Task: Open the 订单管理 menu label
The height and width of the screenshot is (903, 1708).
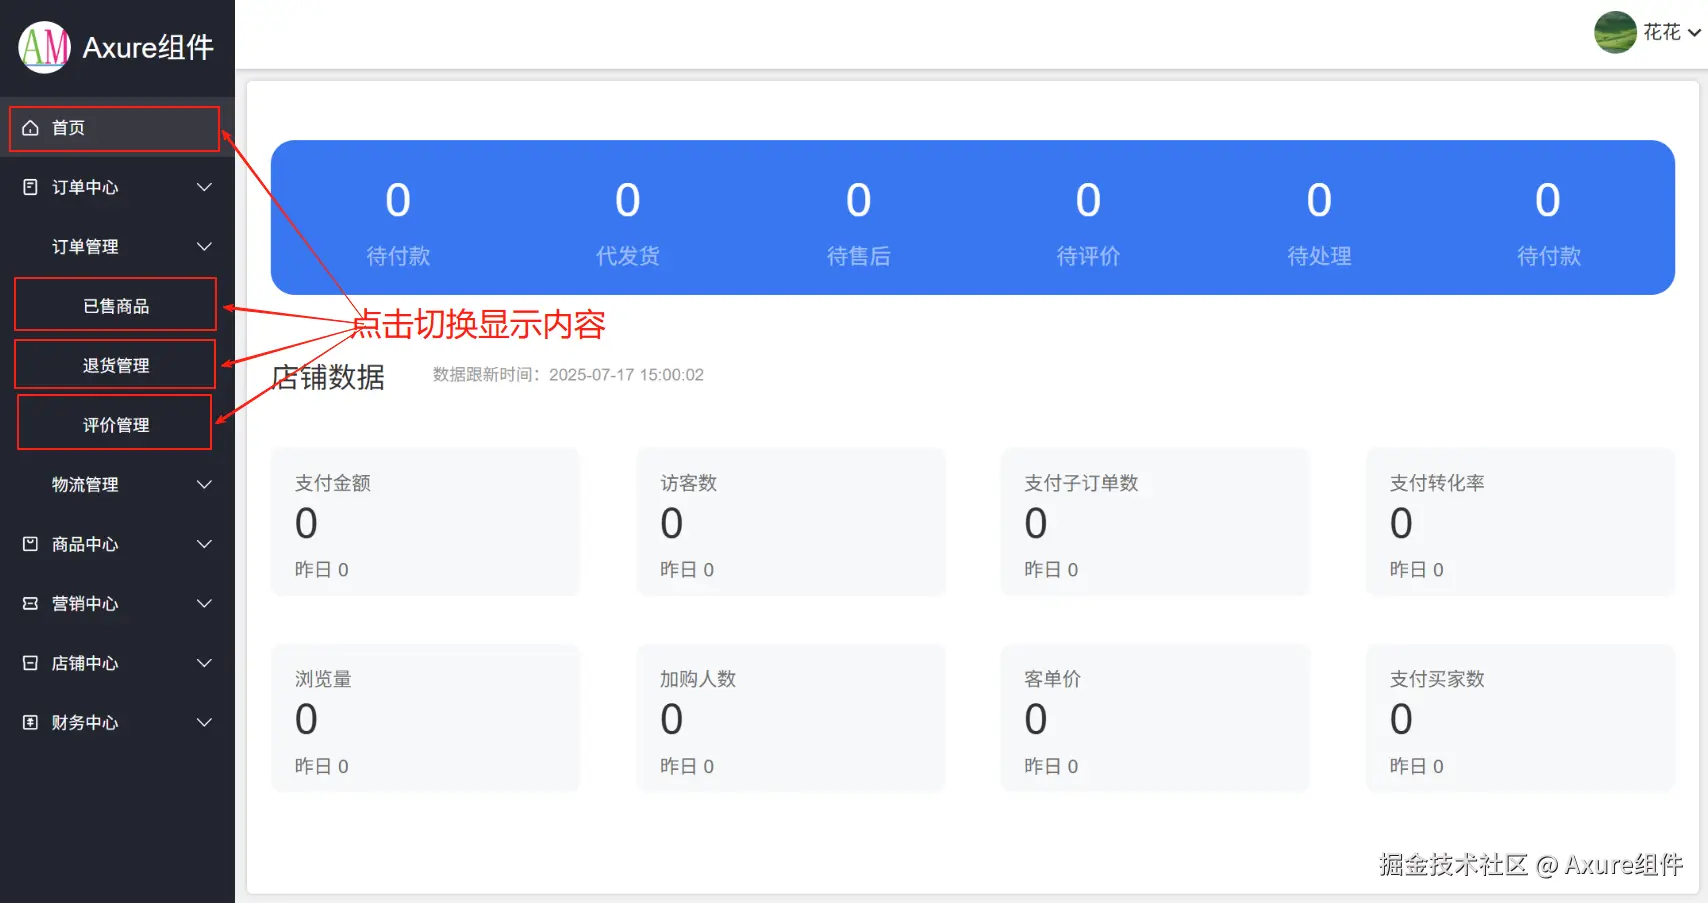Action: pos(85,246)
